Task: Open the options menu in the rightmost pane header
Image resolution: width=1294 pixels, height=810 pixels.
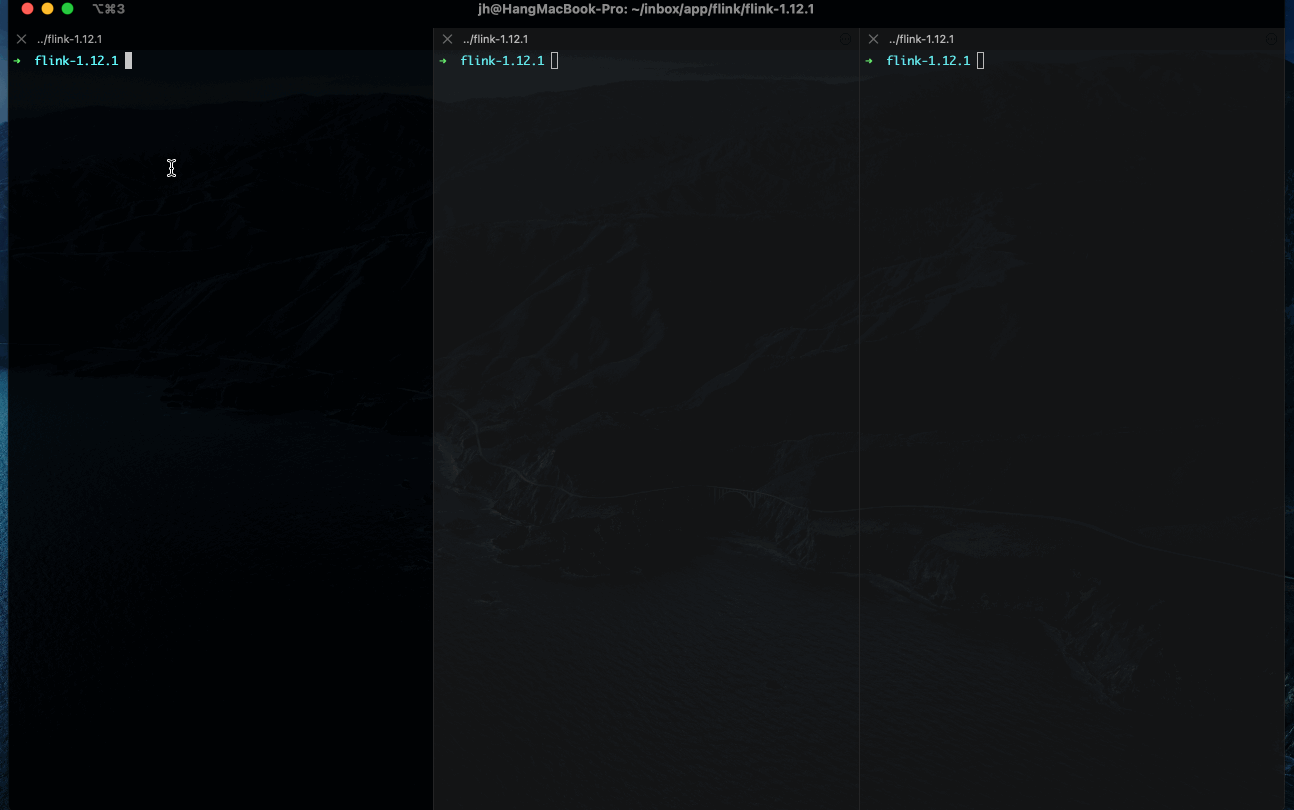Action: pos(1271,38)
